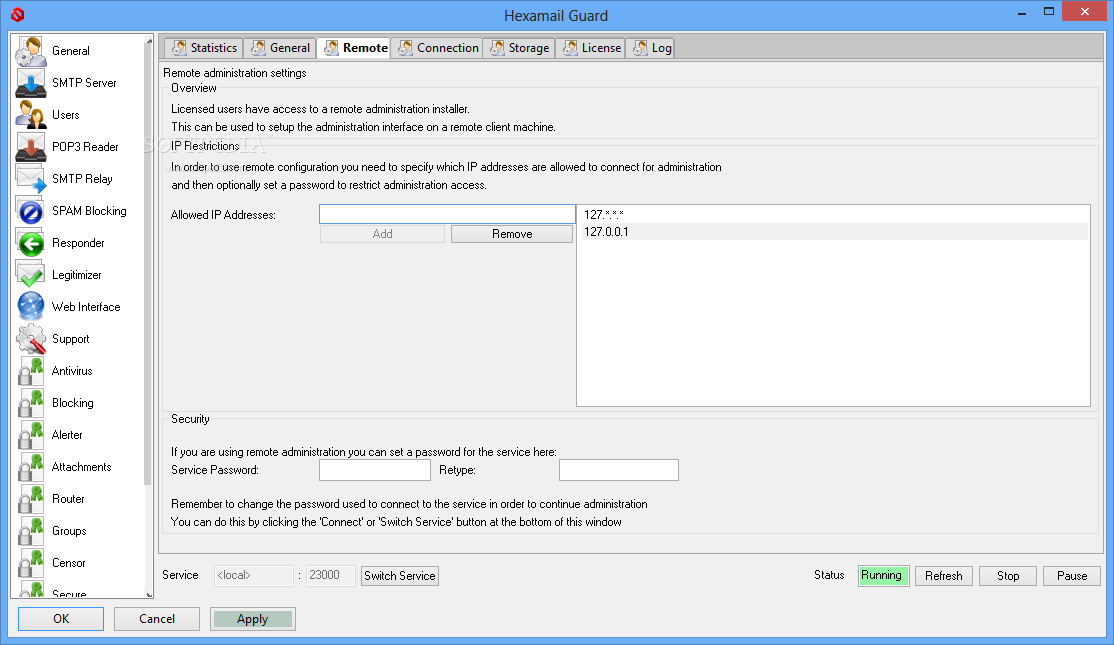The image size is (1114, 645).
Task: Select the SPAM Blocking icon
Action: point(31,211)
